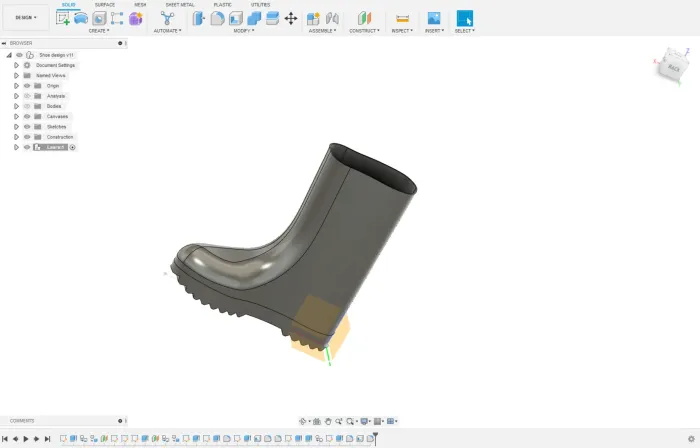Toggle visibility of Shoe design v11 root

[19, 55]
